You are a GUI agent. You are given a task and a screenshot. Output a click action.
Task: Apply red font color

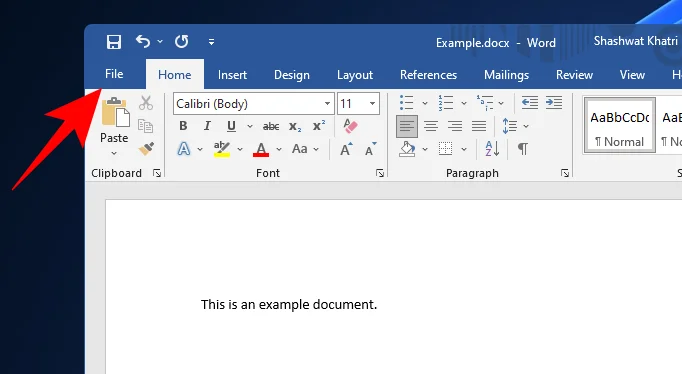[x=261, y=149]
